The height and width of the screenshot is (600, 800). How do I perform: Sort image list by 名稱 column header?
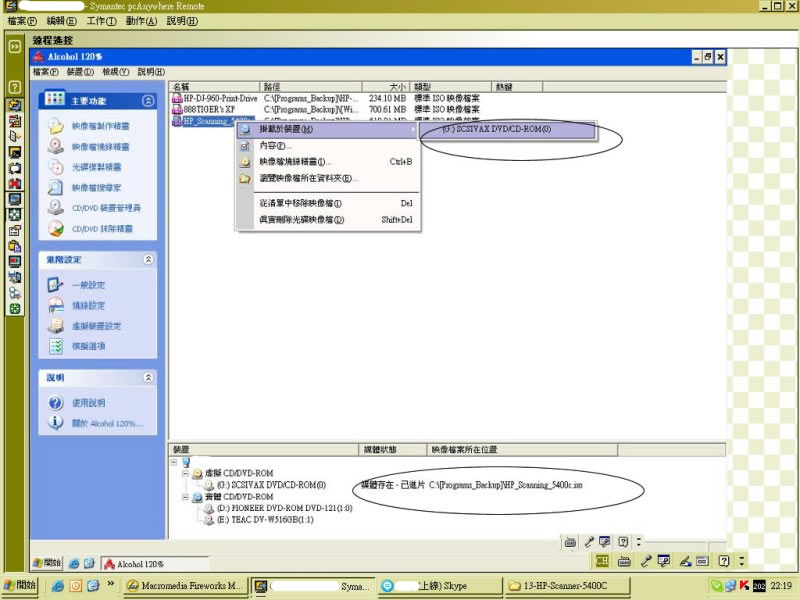(214, 87)
